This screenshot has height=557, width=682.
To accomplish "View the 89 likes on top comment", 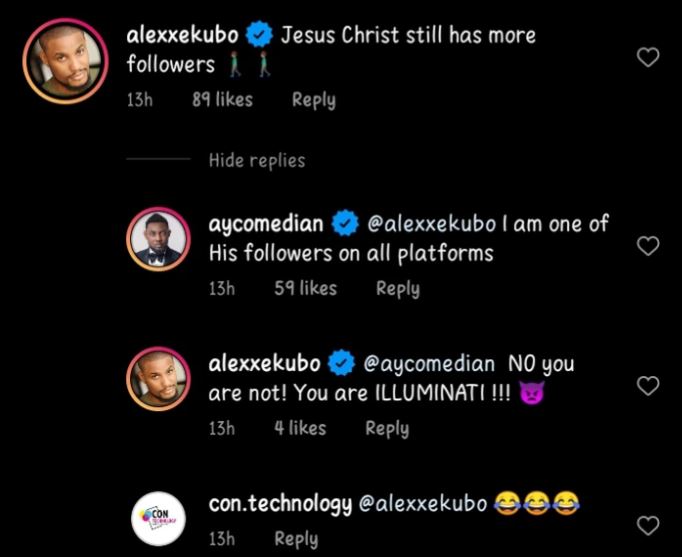I will point(222,99).
